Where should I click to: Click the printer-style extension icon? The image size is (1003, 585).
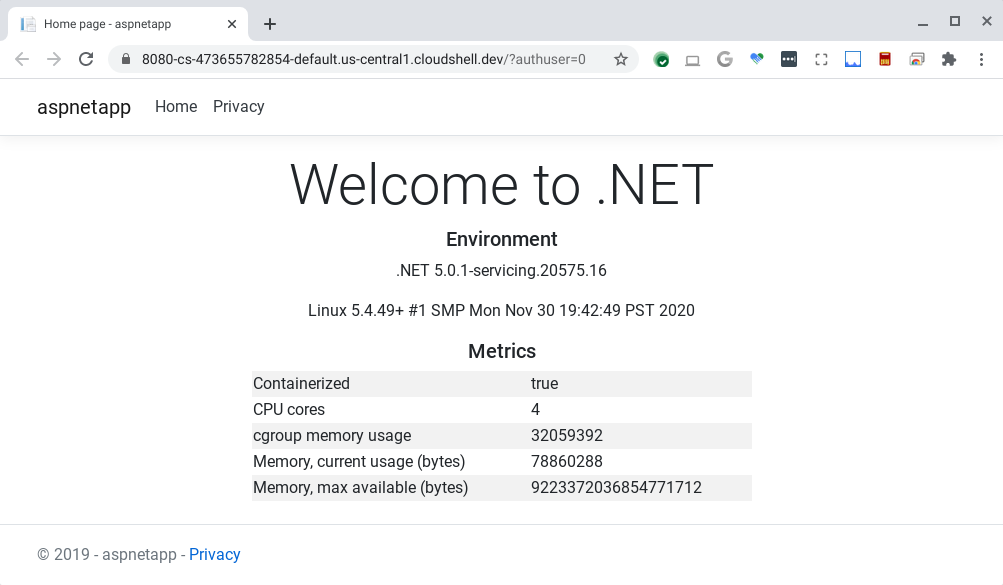[916, 59]
